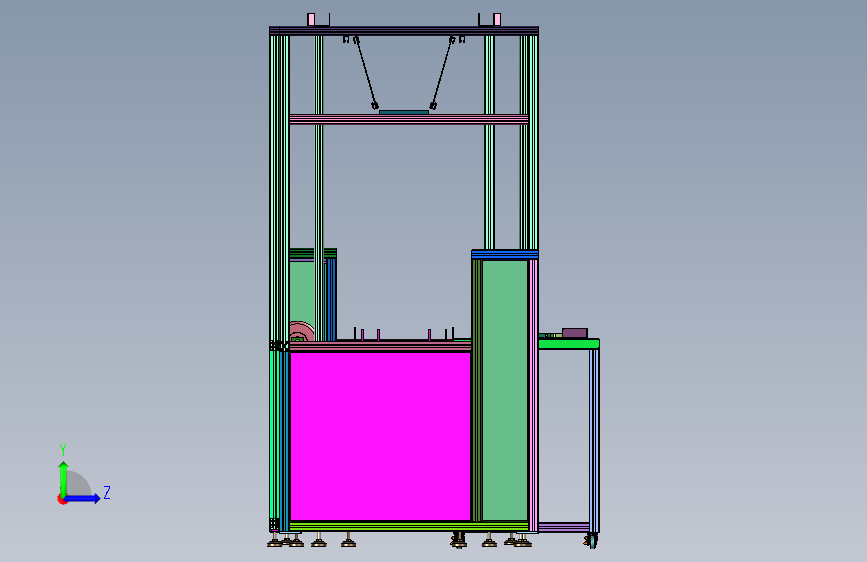Select the large magenta front panel
This screenshot has height=562, width=867.
pyautogui.click(x=380, y=436)
